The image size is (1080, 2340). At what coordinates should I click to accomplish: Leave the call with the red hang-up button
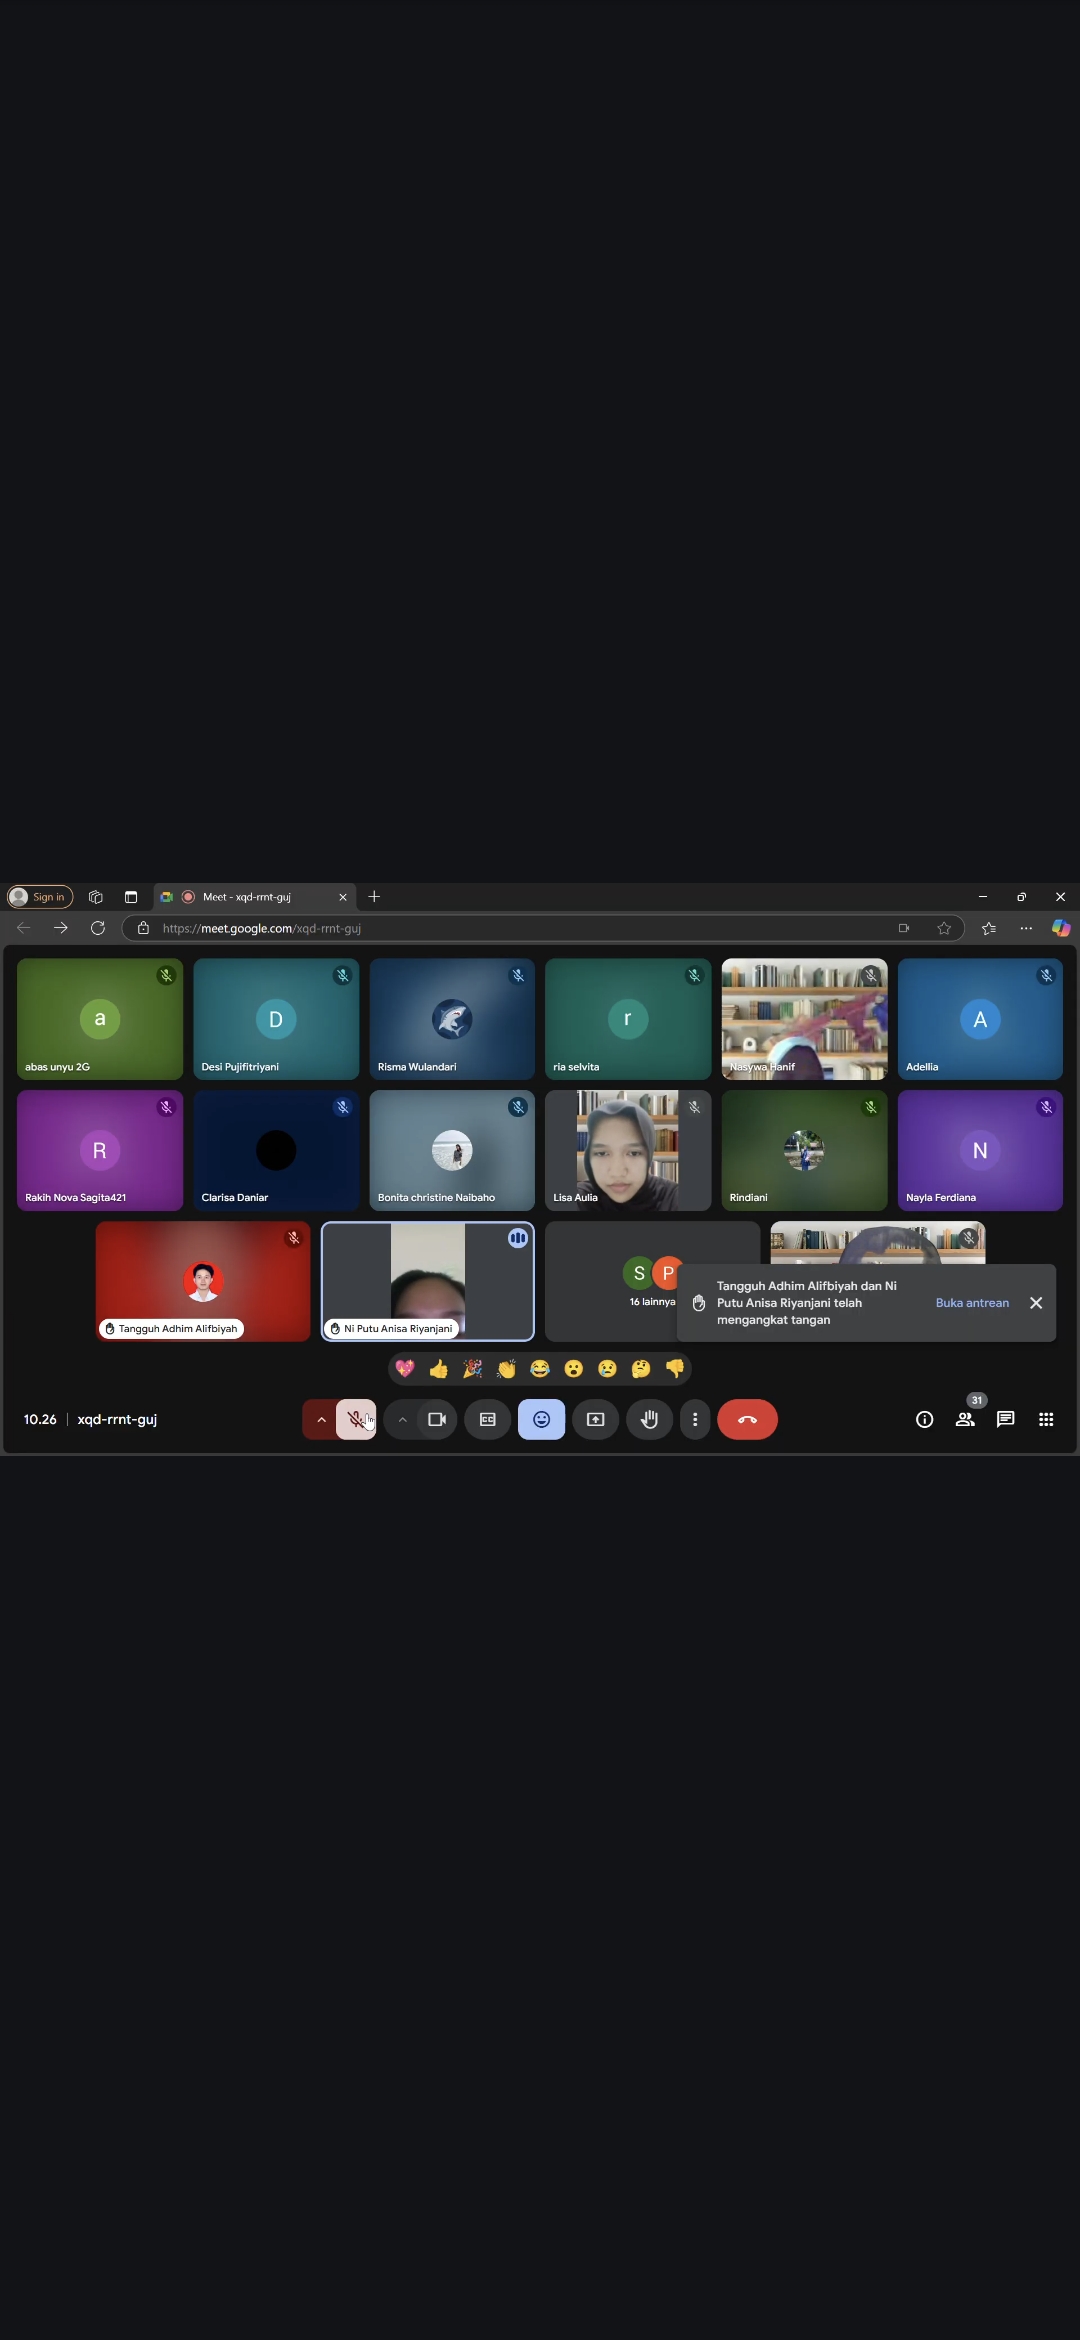[747, 1419]
